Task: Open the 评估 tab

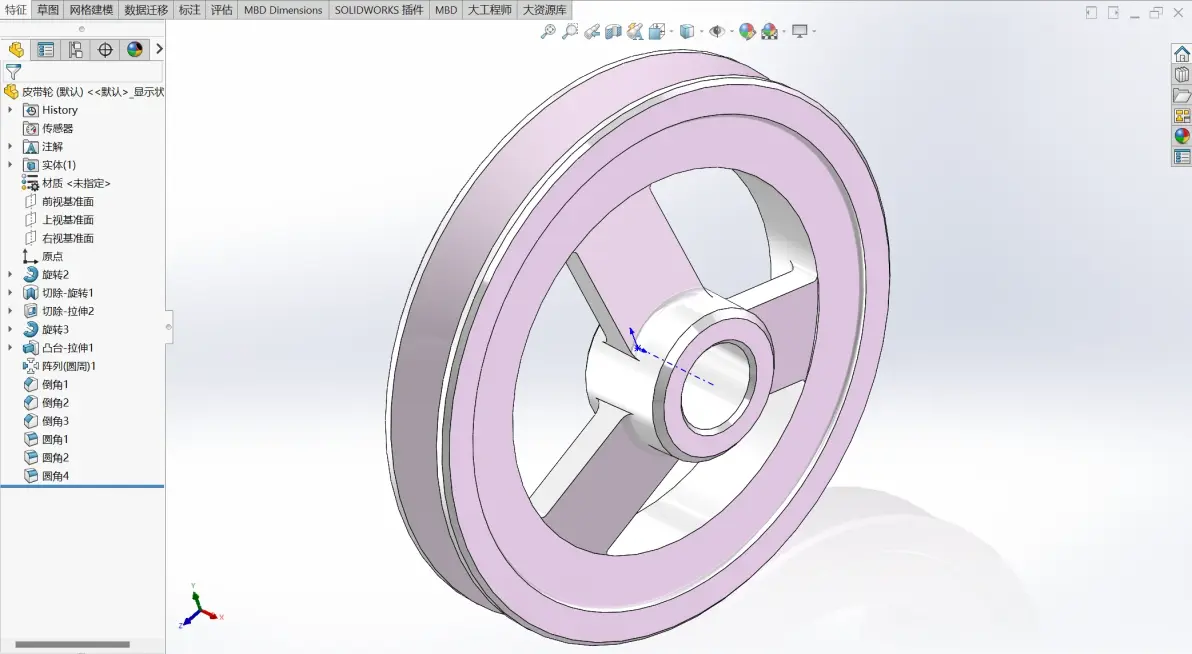Action: point(221,10)
